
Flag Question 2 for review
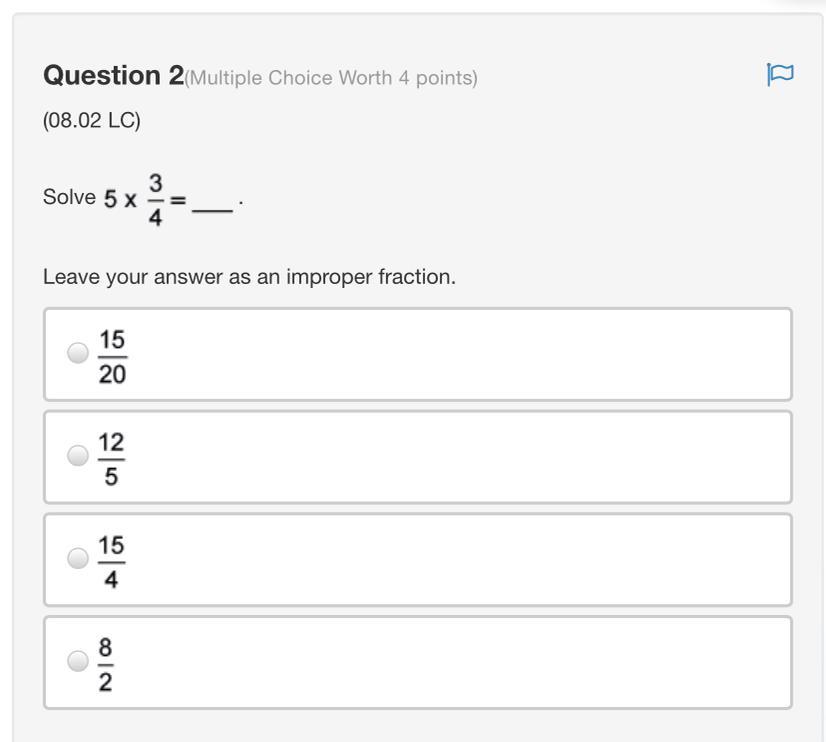coord(779,75)
